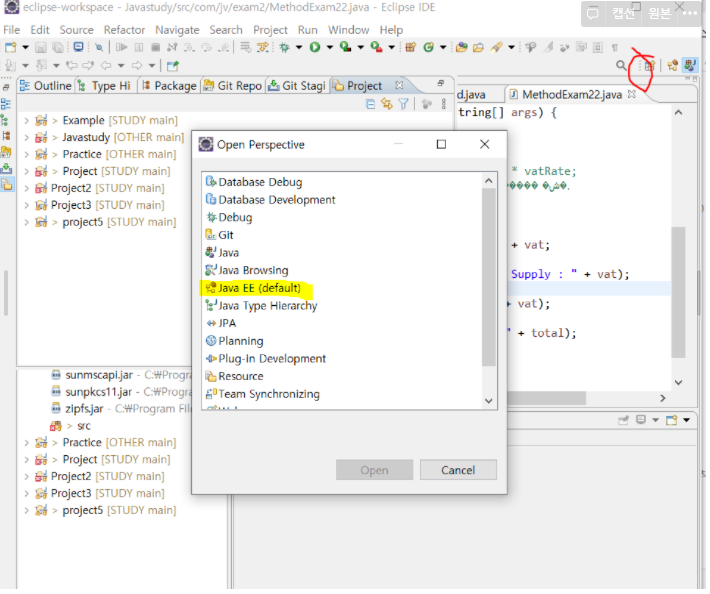
Task: Click the Last Edit Location arrow icon
Action: 71,66
